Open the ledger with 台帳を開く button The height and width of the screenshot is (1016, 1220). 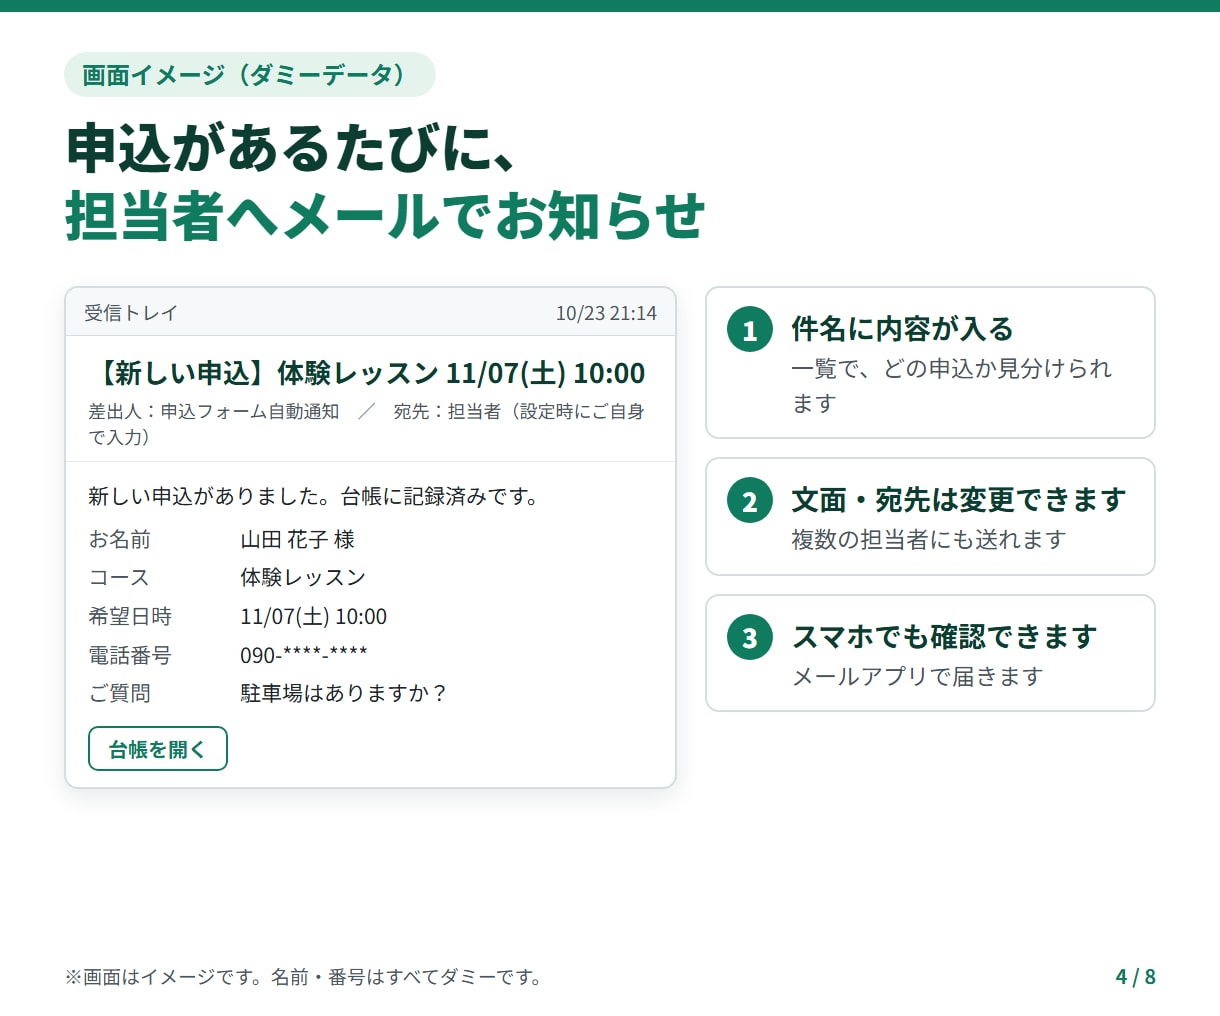tap(158, 749)
